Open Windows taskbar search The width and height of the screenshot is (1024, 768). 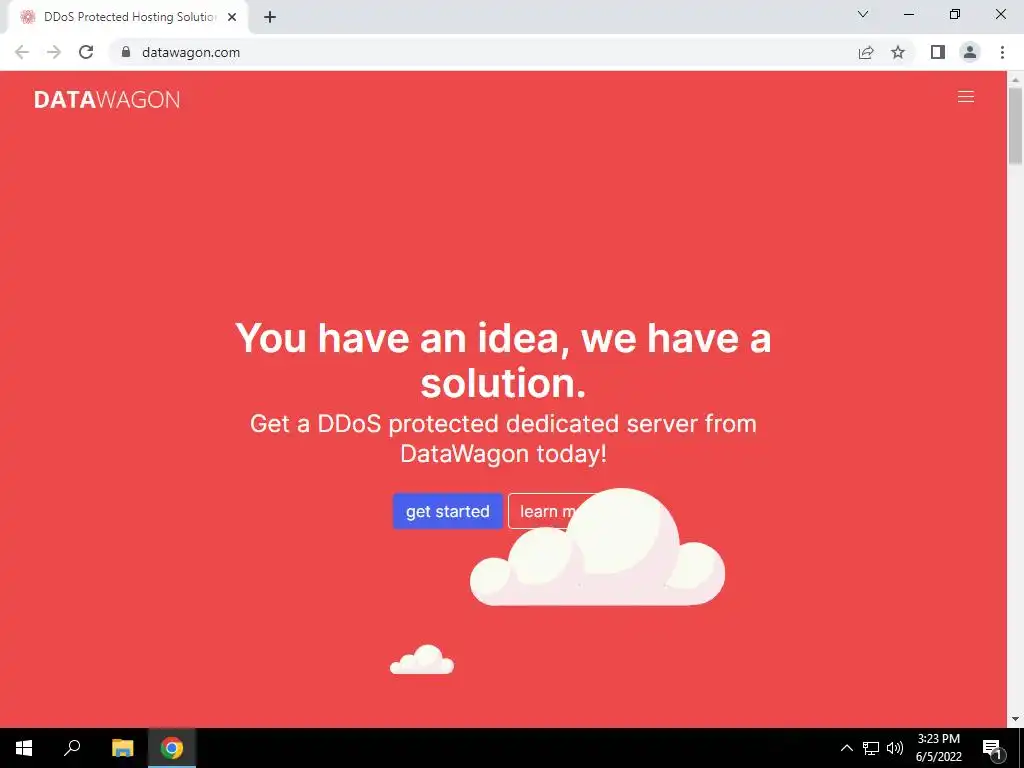pyautogui.click(x=72, y=748)
